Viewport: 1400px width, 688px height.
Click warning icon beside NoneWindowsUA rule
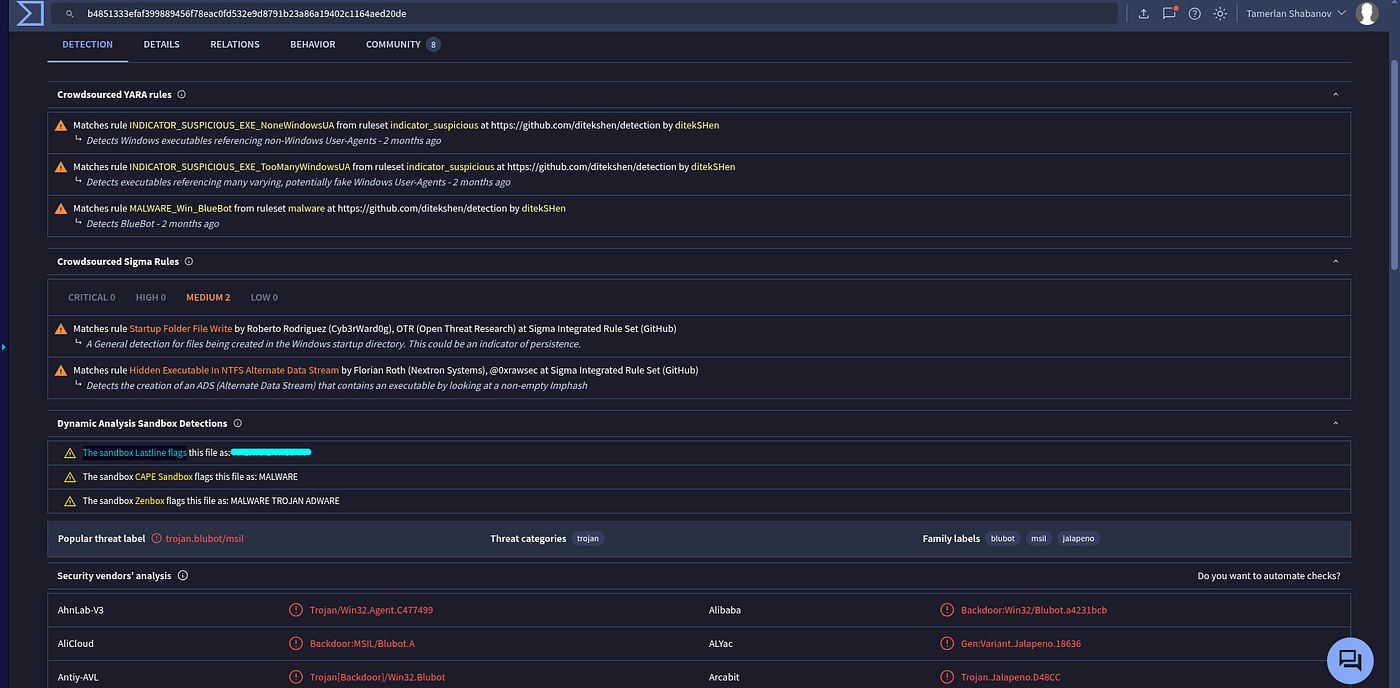[x=61, y=126]
